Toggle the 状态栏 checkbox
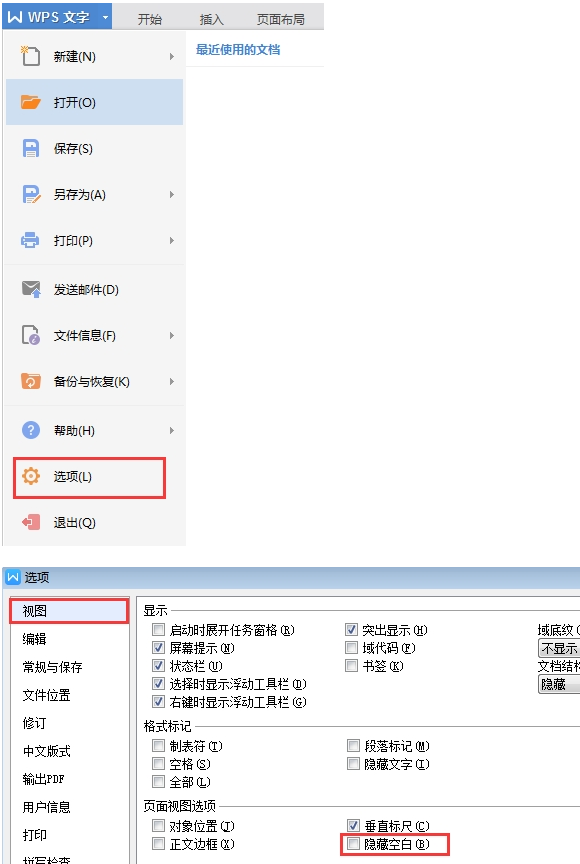The height and width of the screenshot is (864, 580). click(158, 666)
